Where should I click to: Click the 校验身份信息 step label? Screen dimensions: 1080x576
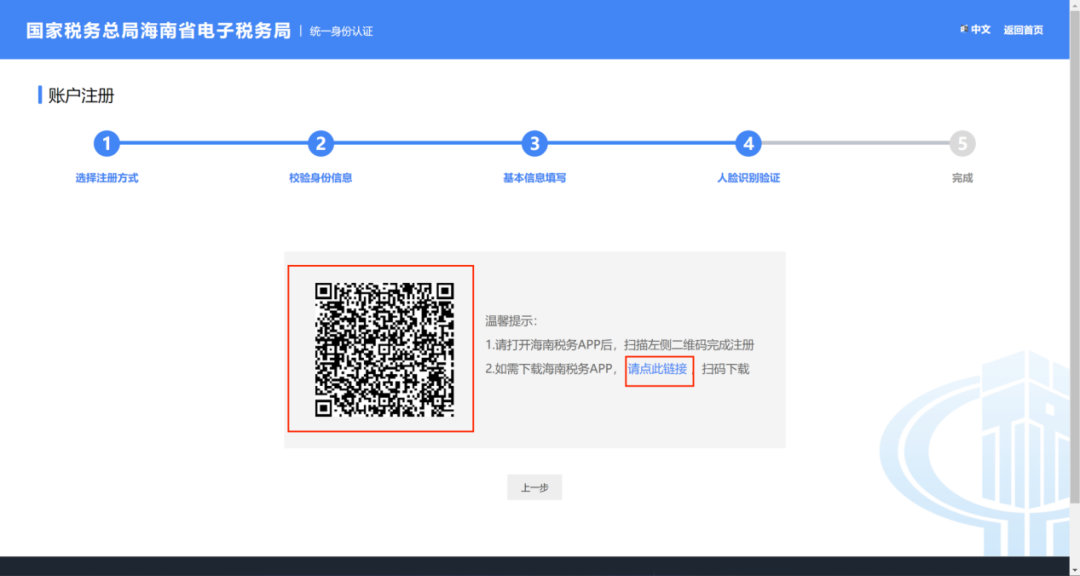pyautogui.click(x=320, y=178)
